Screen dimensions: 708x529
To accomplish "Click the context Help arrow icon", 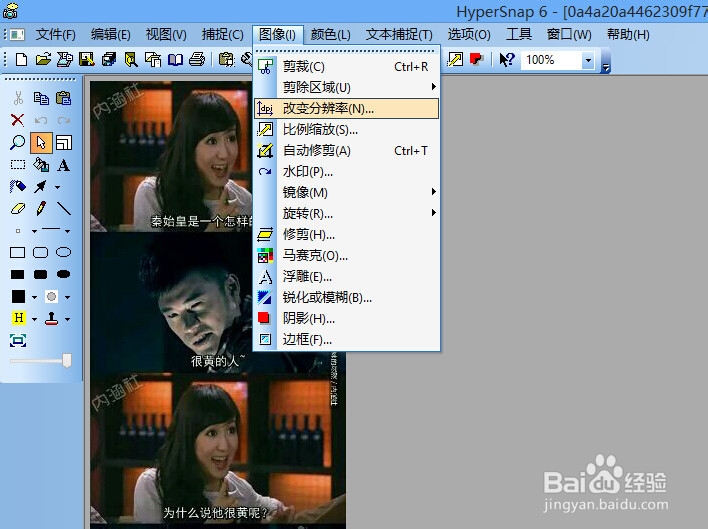I will (x=507, y=60).
